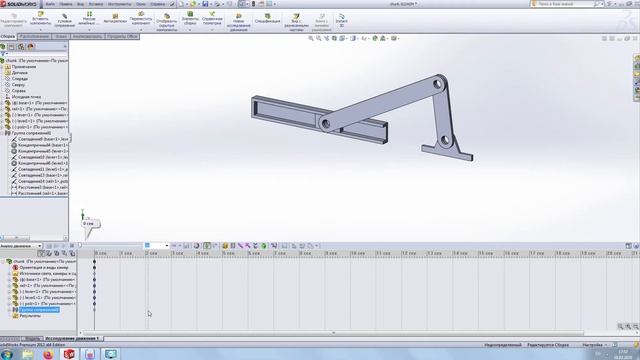Open the Animation Wizard in the motion toolbar
The image size is (640, 360).
point(196,246)
